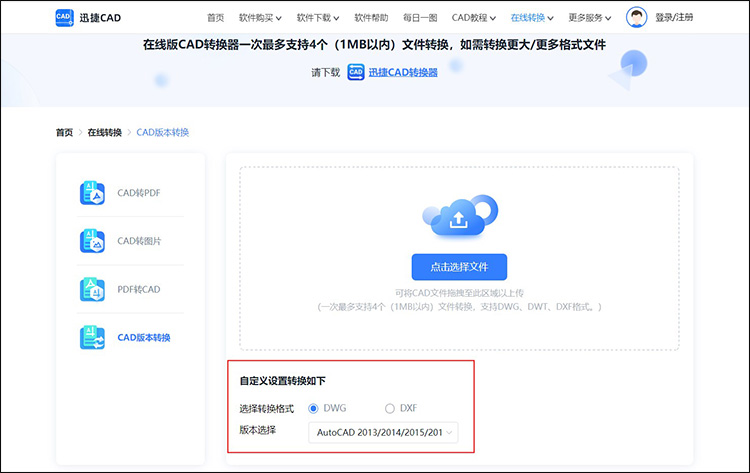Image resolution: width=750 pixels, height=473 pixels.
Task: Expand the 软件购买 menu
Action: [x=260, y=18]
